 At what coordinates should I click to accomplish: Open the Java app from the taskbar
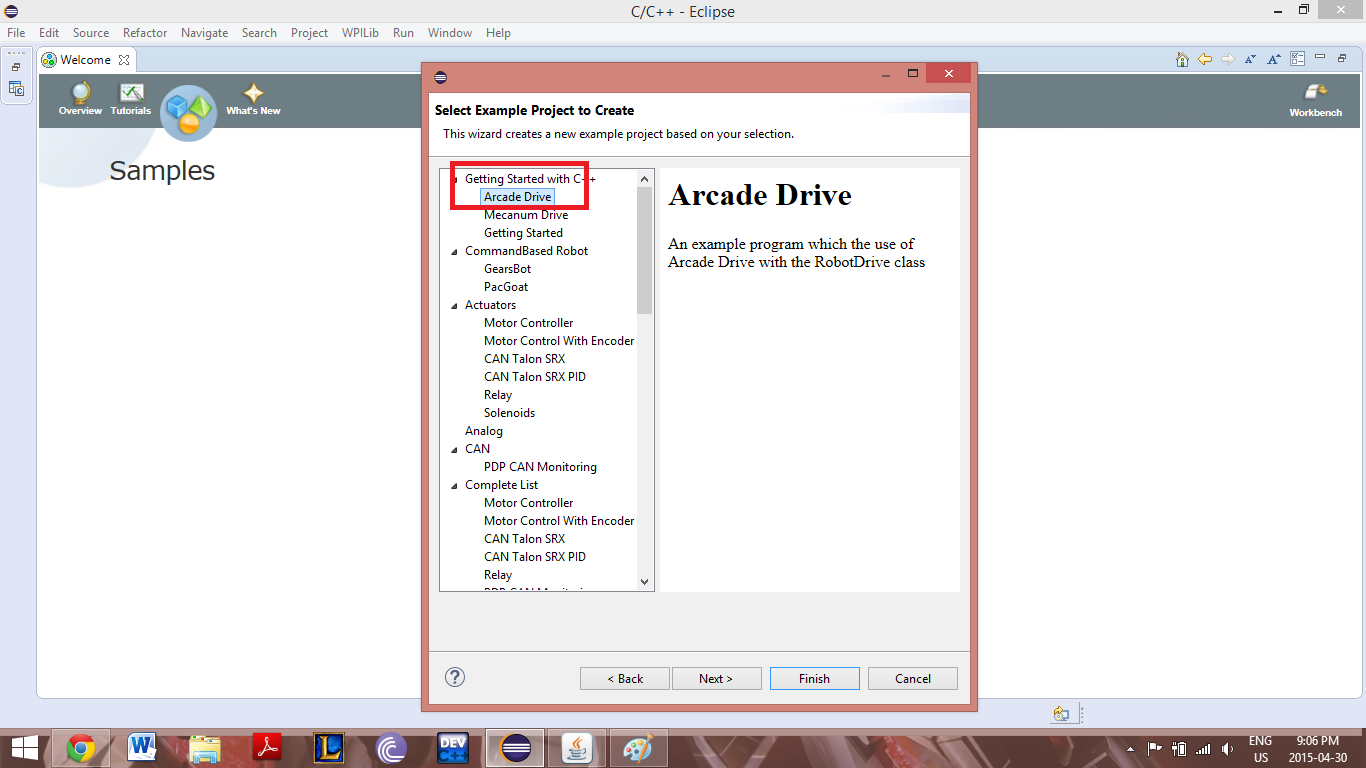pos(576,748)
